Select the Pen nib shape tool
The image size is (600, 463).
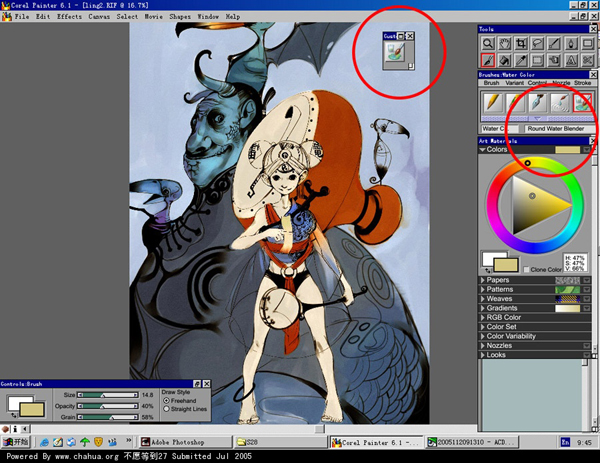click(571, 44)
